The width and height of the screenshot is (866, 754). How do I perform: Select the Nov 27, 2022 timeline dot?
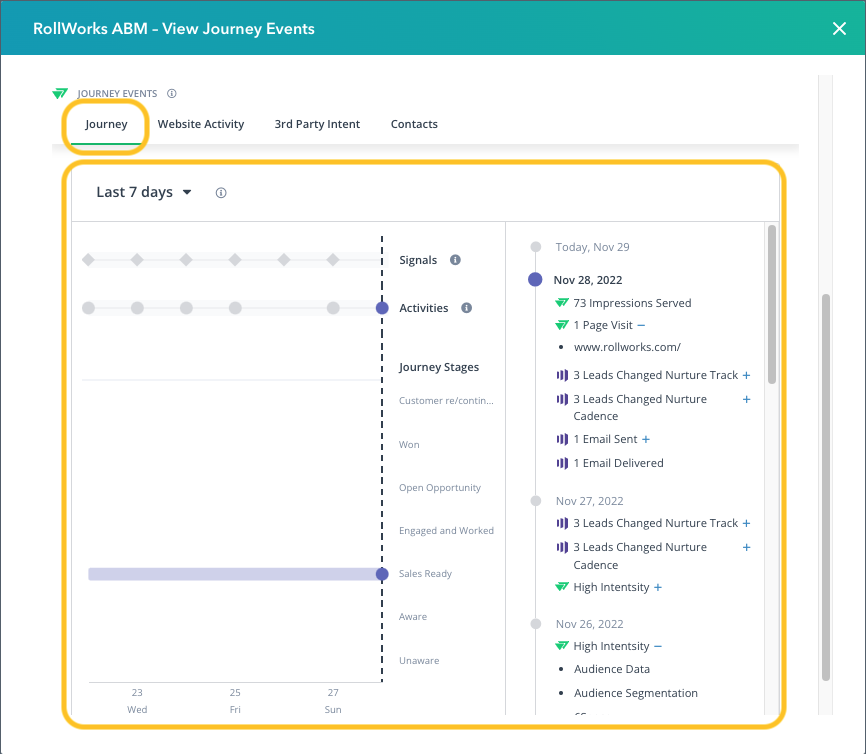pyautogui.click(x=536, y=501)
